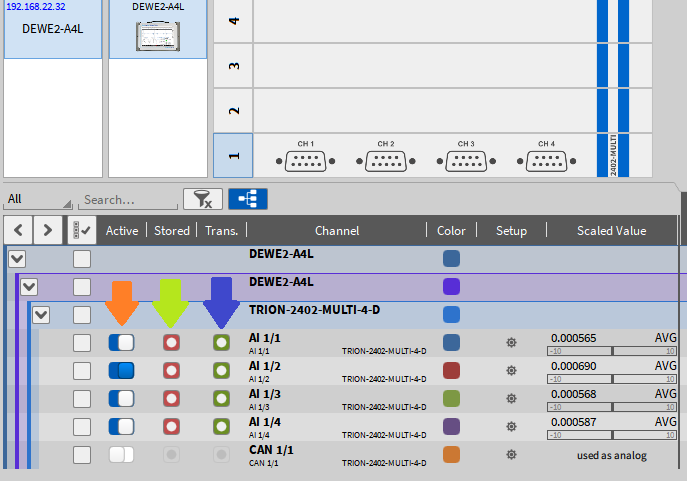The width and height of the screenshot is (687, 481).
Task: Click the Scaled Value column header
Action: [x=611, y=231]
